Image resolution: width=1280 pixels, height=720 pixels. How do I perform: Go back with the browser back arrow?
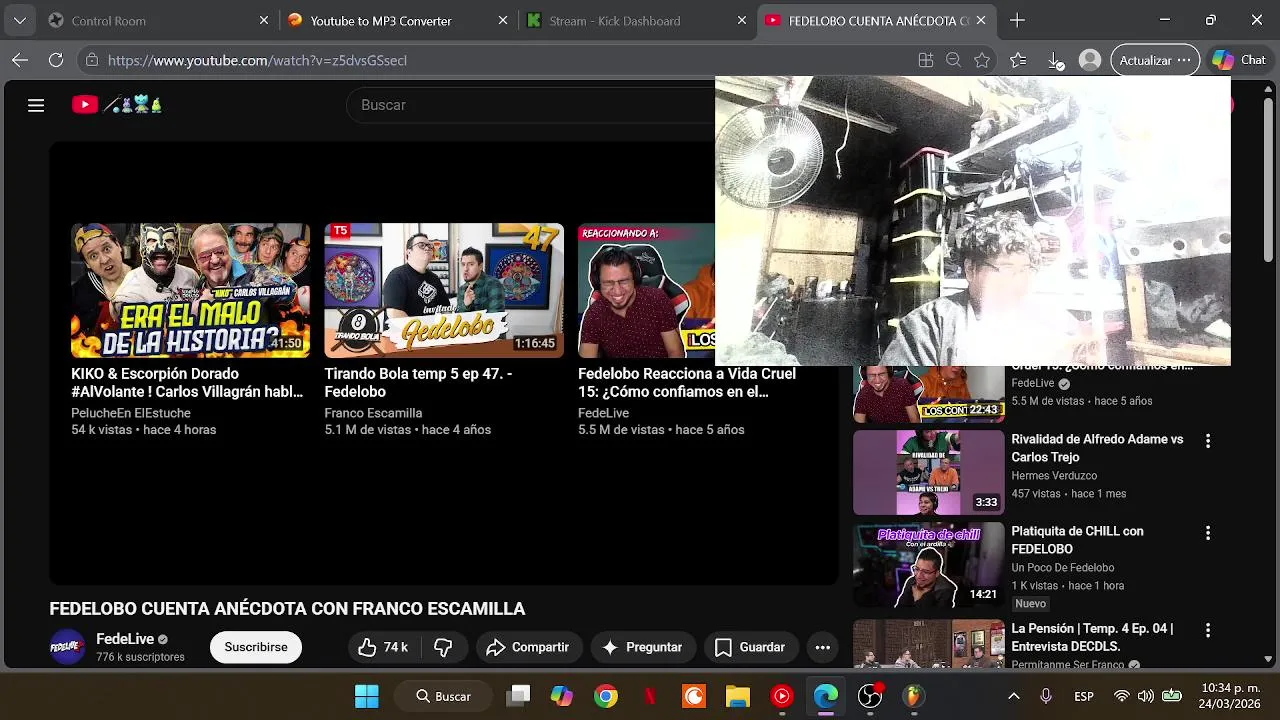[20, 60]
